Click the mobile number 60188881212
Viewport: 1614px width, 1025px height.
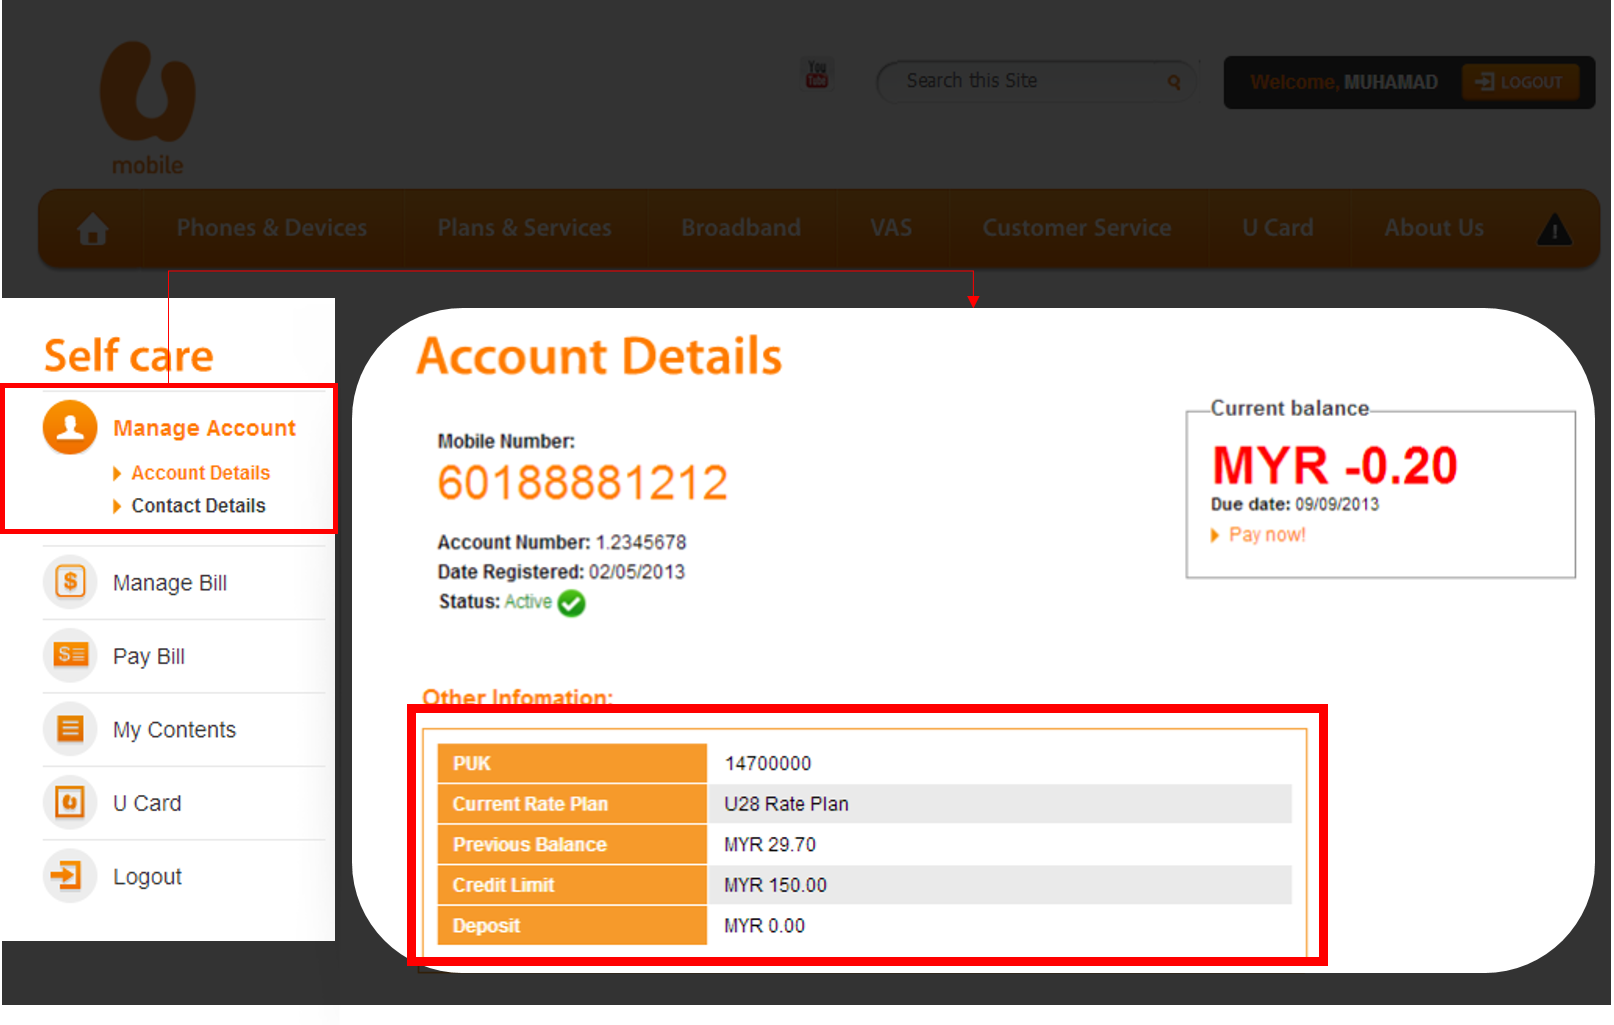(x=583, y=483)
